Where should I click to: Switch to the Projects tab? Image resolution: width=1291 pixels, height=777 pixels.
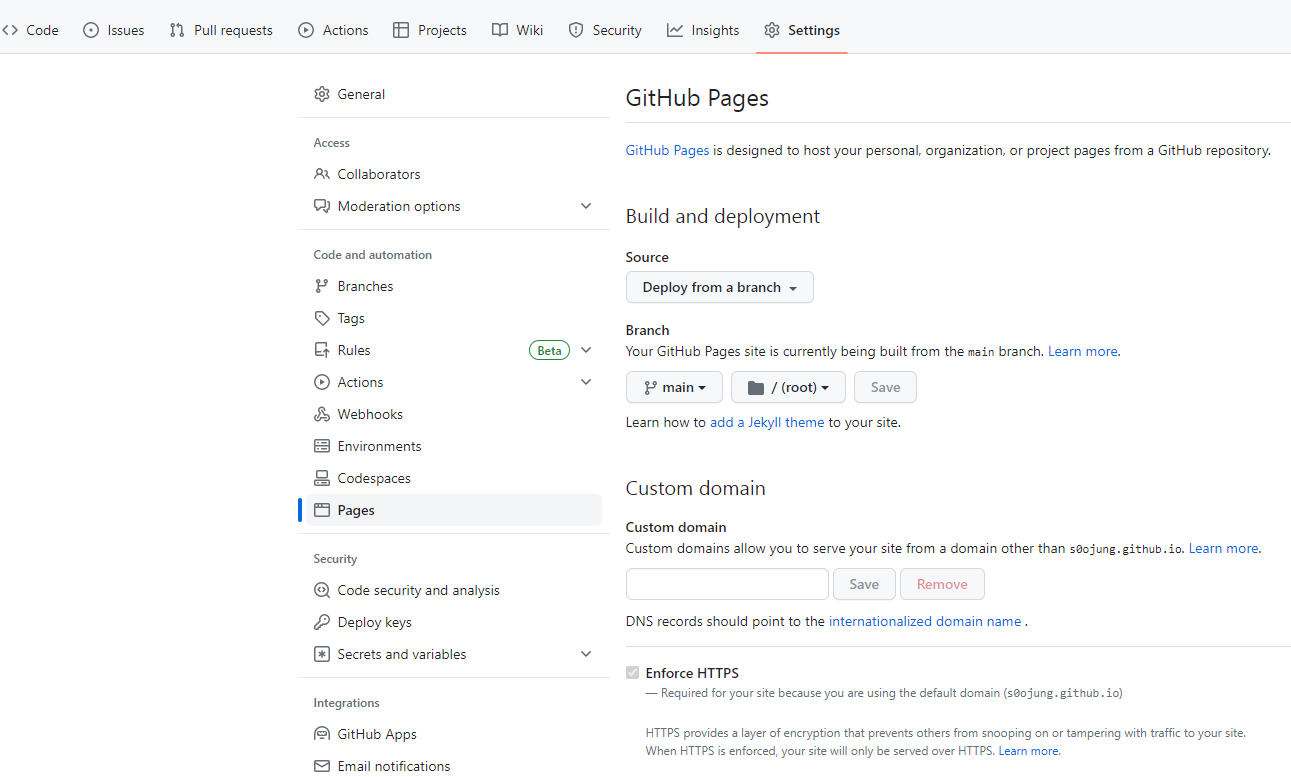pyautogui.click(x=430, y=30)
